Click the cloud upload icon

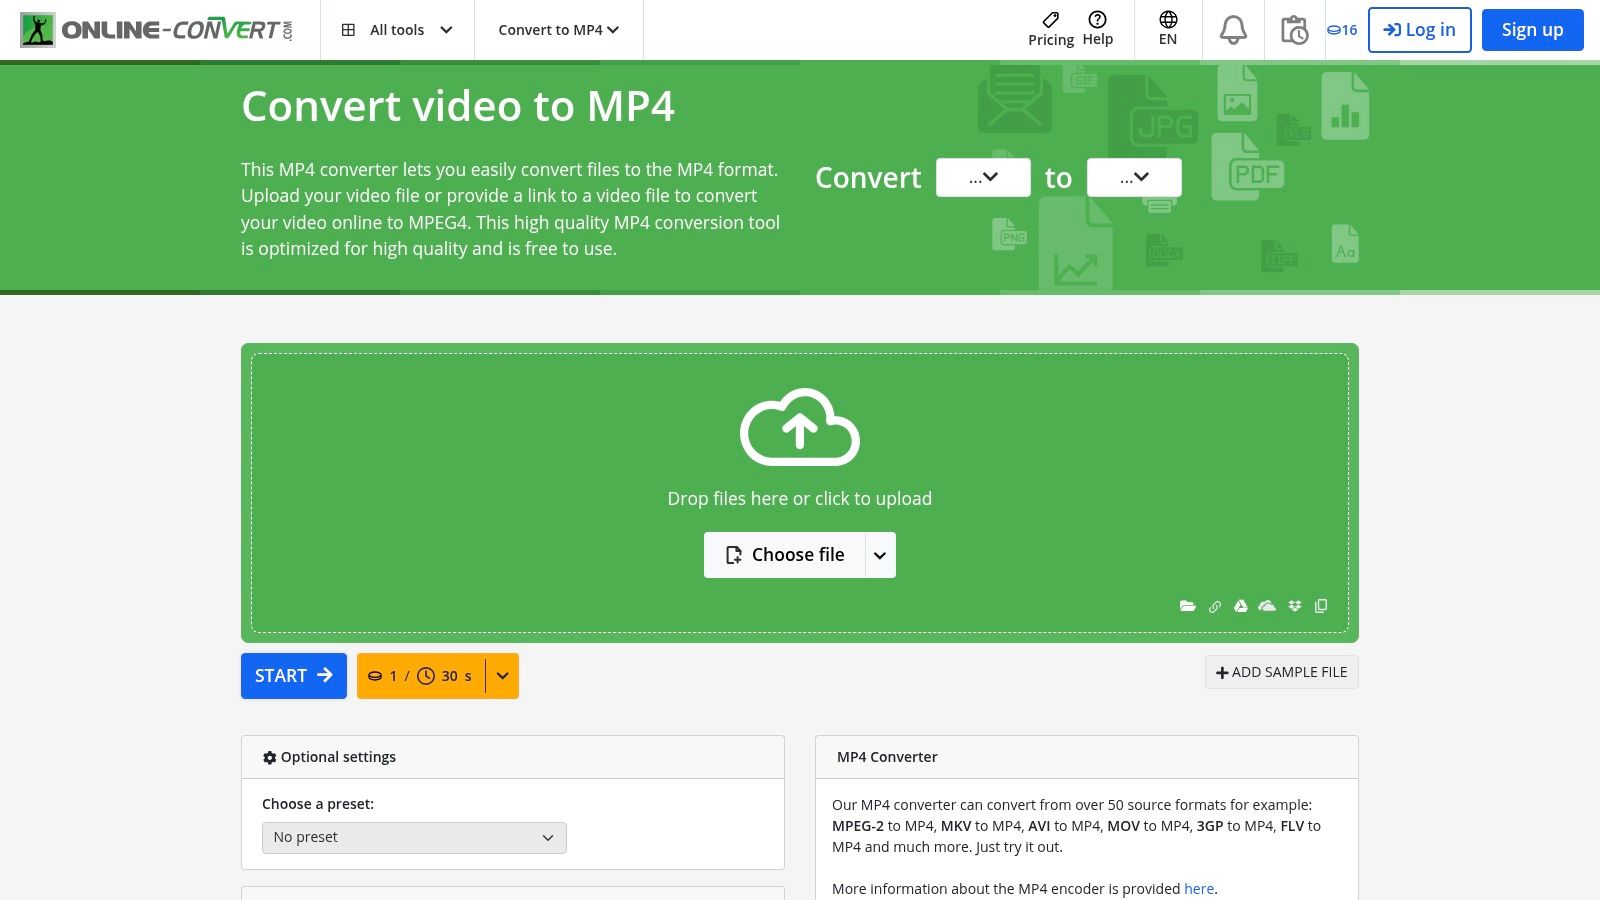(x=800, y=427)
